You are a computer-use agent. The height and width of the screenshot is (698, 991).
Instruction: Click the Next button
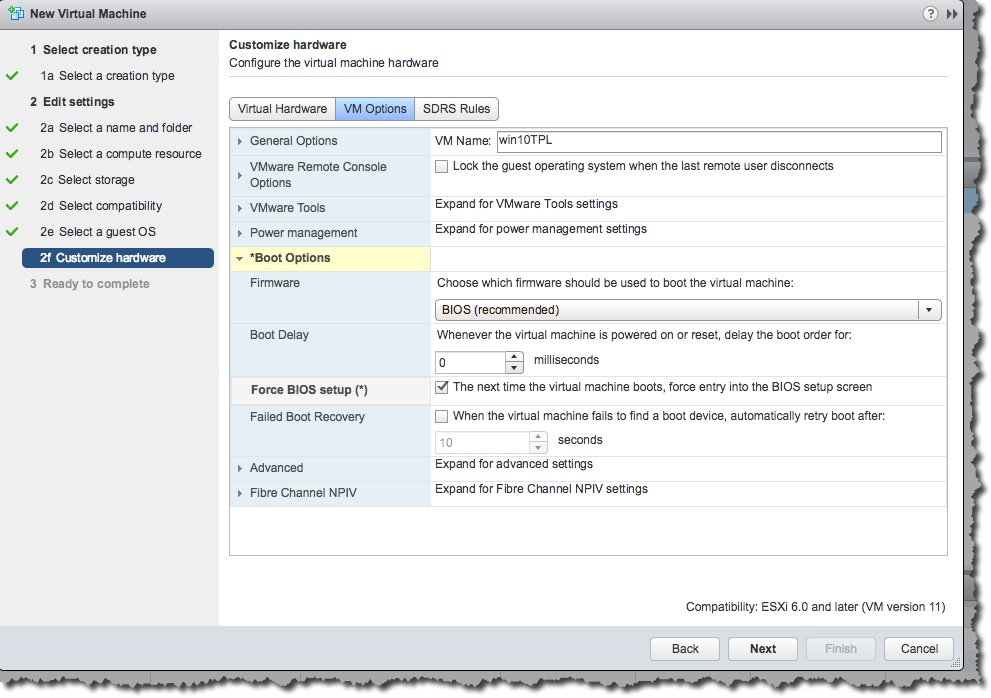click(x=763, y=649)
